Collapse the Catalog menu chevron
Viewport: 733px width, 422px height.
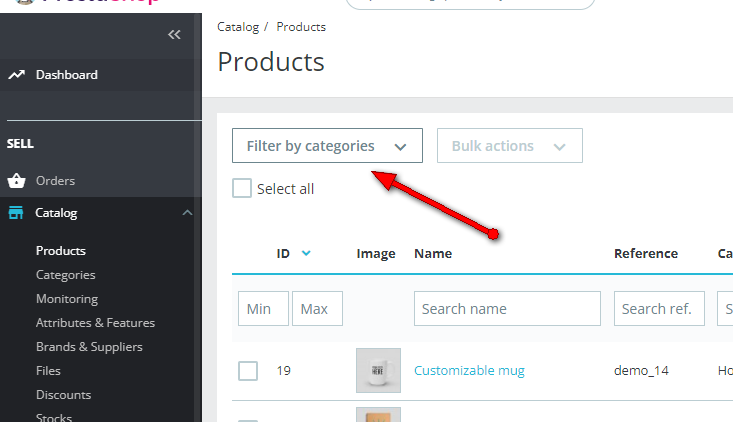point(187,213)
